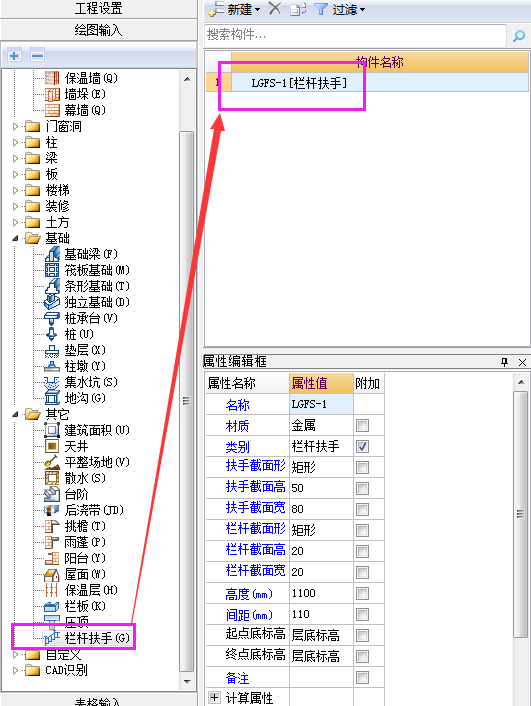Image resolution: width=531 pixels, height=706 pixels.
Task: Select the 保温墙(Q) tree item icon
Action: 52,78
